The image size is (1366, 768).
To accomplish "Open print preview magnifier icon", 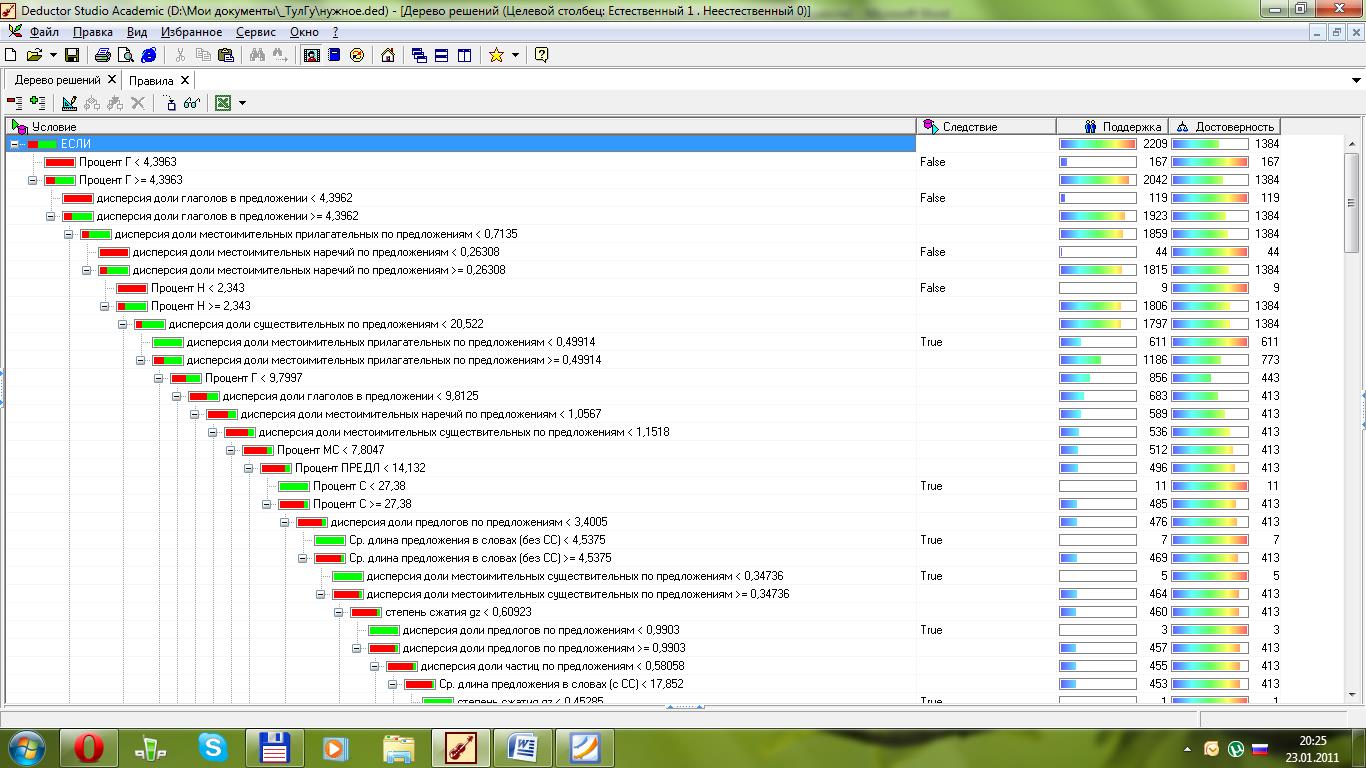I will [x=125, y=55].
